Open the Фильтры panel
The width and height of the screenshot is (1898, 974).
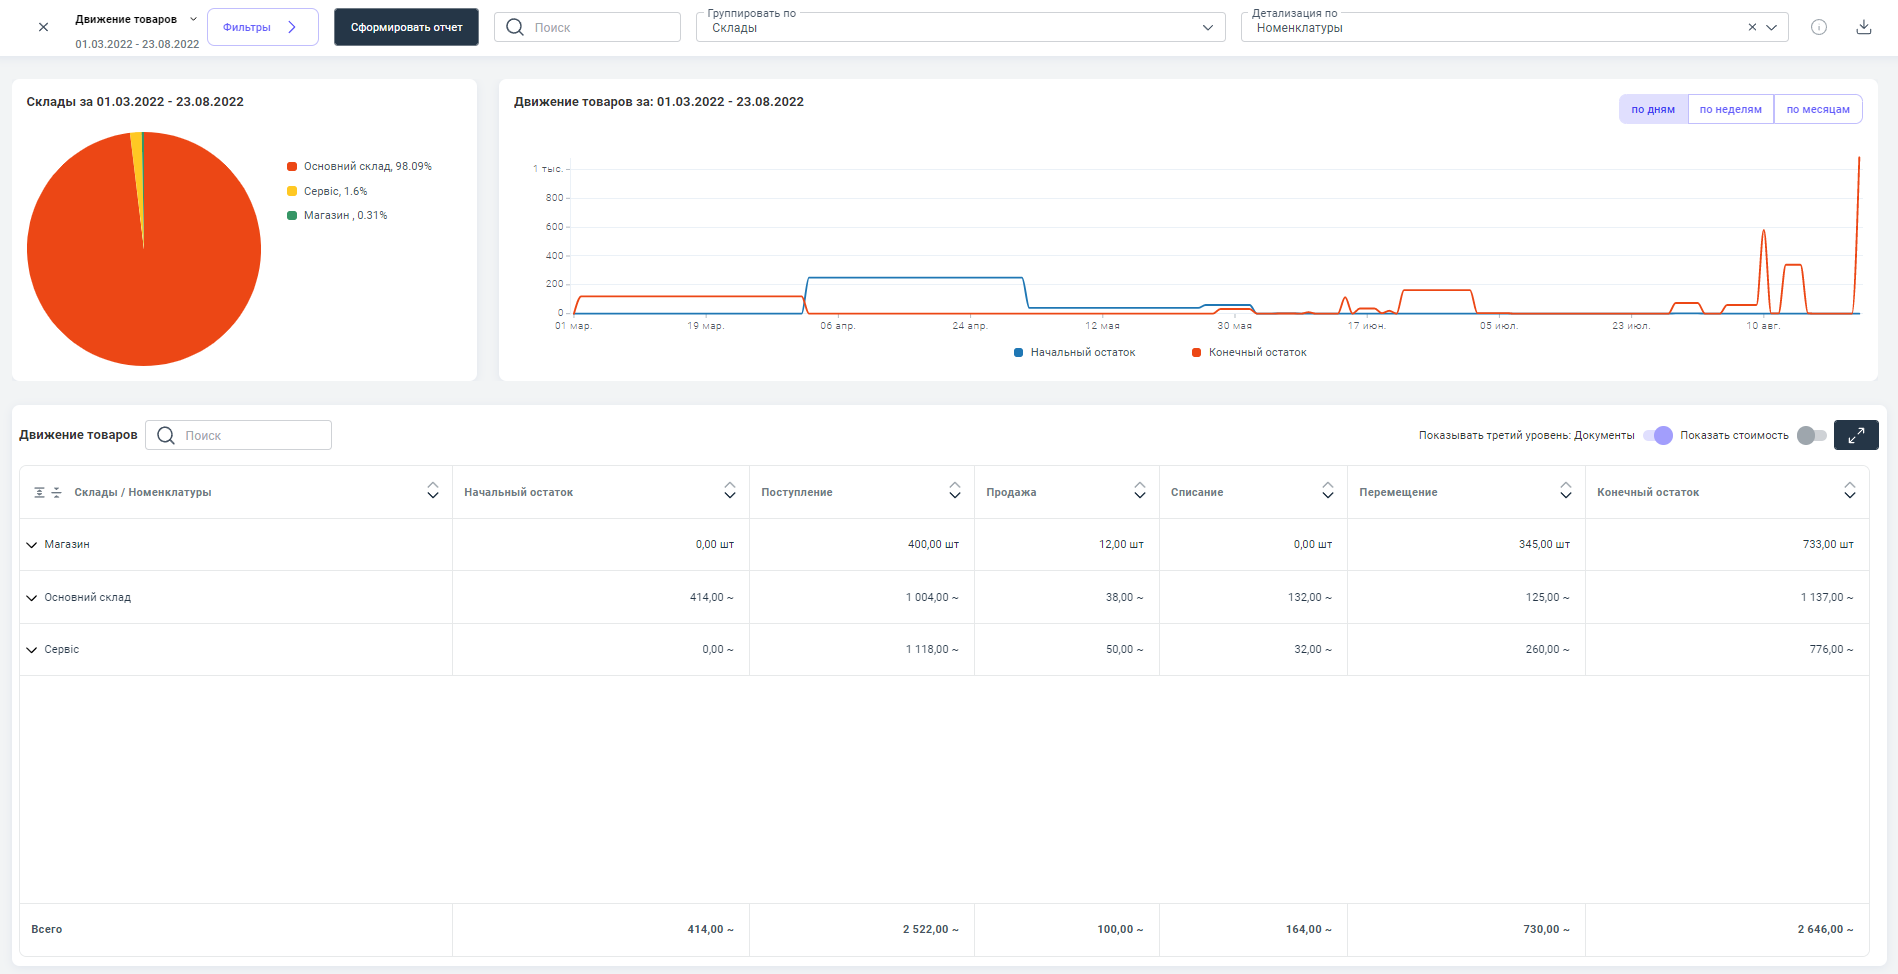pos(262,27)
